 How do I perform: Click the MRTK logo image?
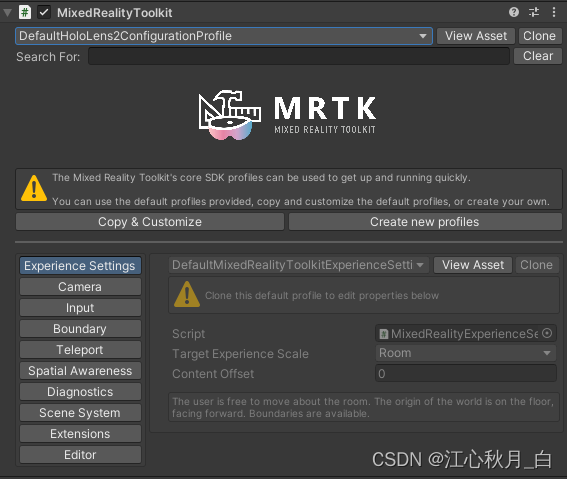click(287, 115)
